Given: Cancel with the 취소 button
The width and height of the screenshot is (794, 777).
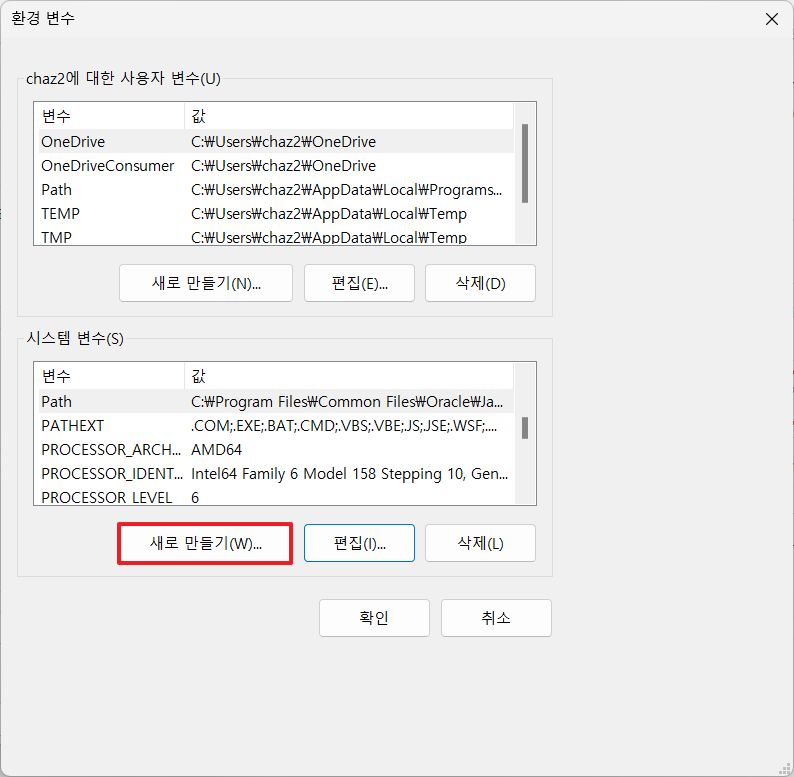Looking at the screenshot, I should [x=496, y=618].
